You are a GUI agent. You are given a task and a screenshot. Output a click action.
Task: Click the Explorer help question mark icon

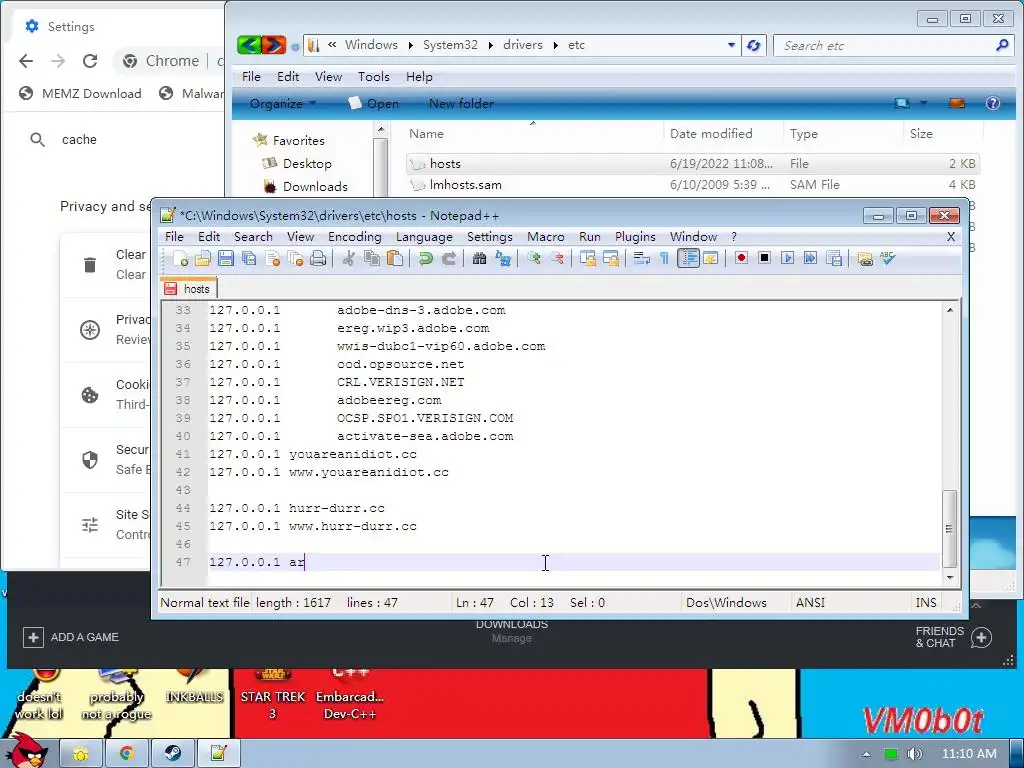point(993,103)
